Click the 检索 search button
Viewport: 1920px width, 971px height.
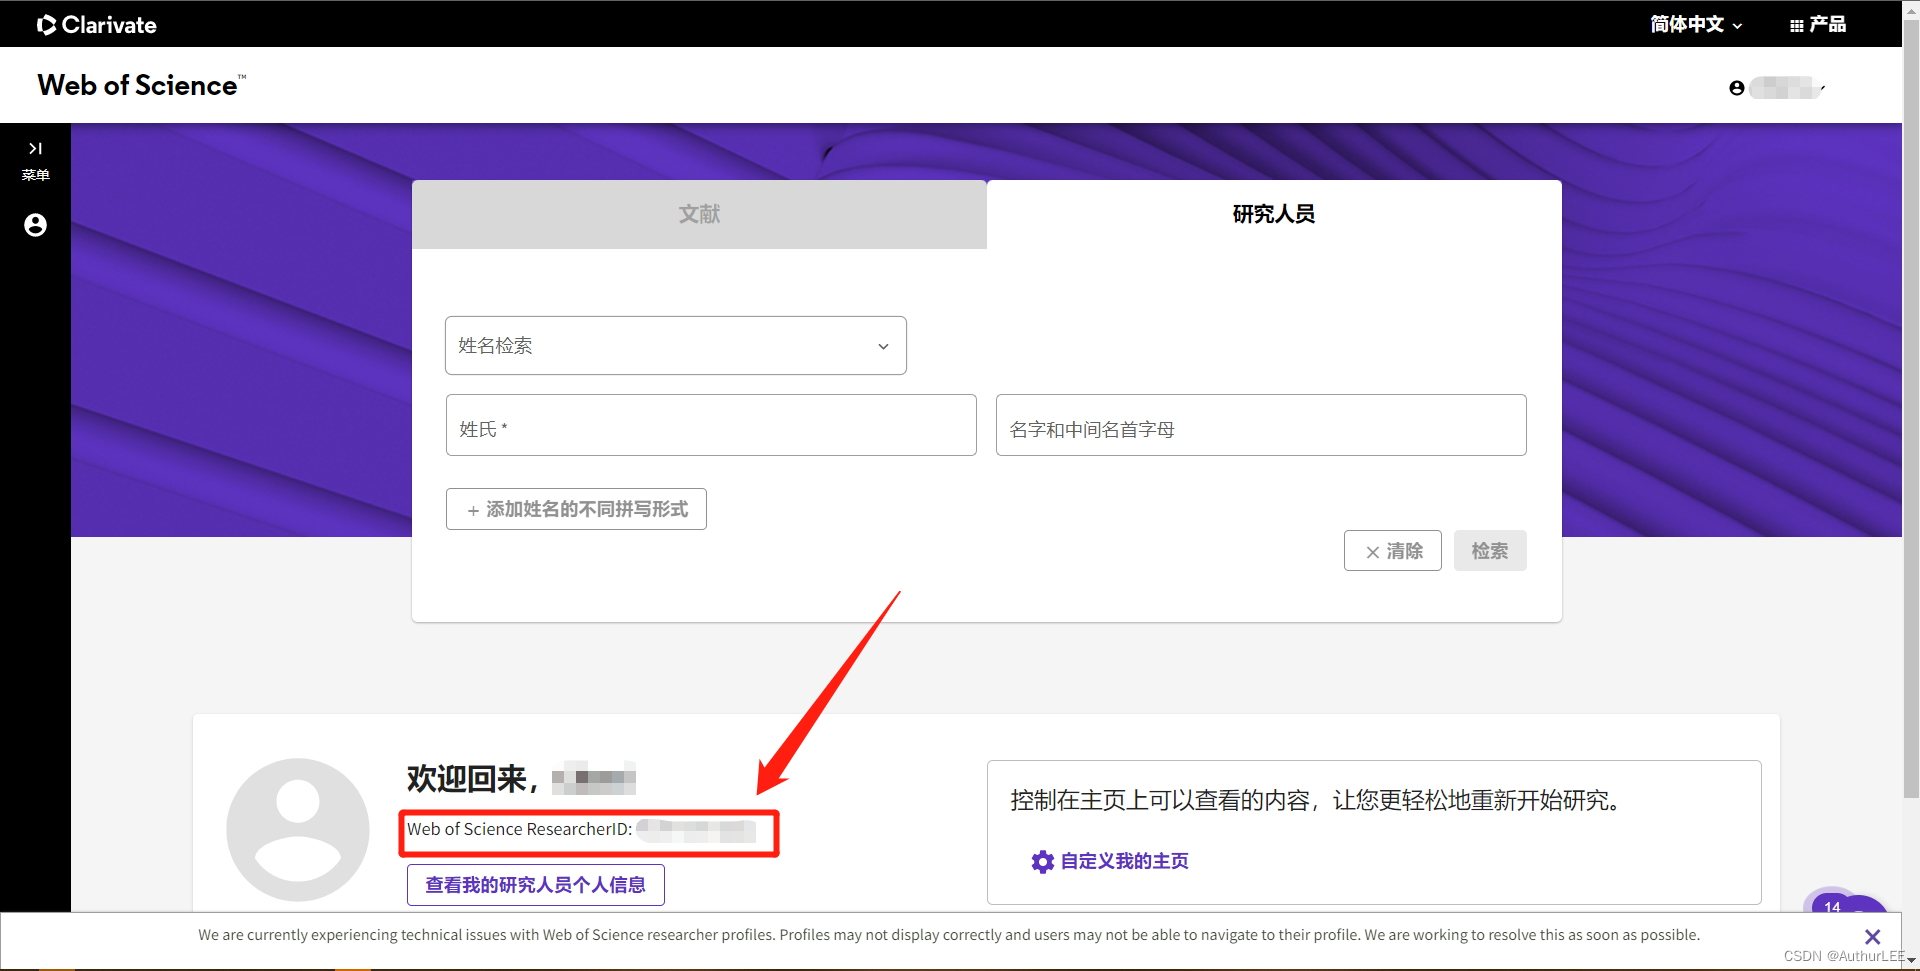[x=1489, y=550]
